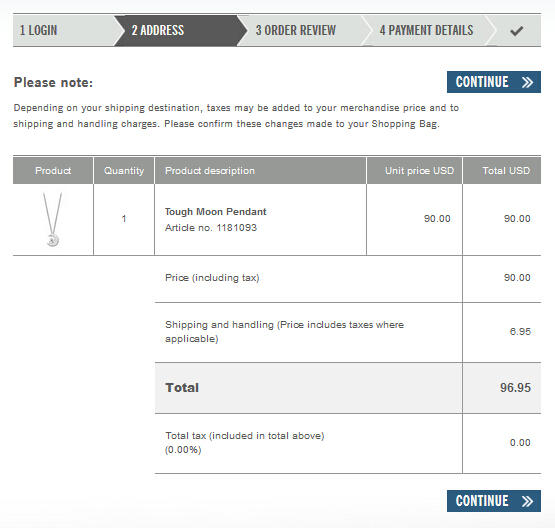The width and height of the screenshot is (555, 528).
Task: Open the Tough Moon Pendant product name
Action: click(216, 212)
